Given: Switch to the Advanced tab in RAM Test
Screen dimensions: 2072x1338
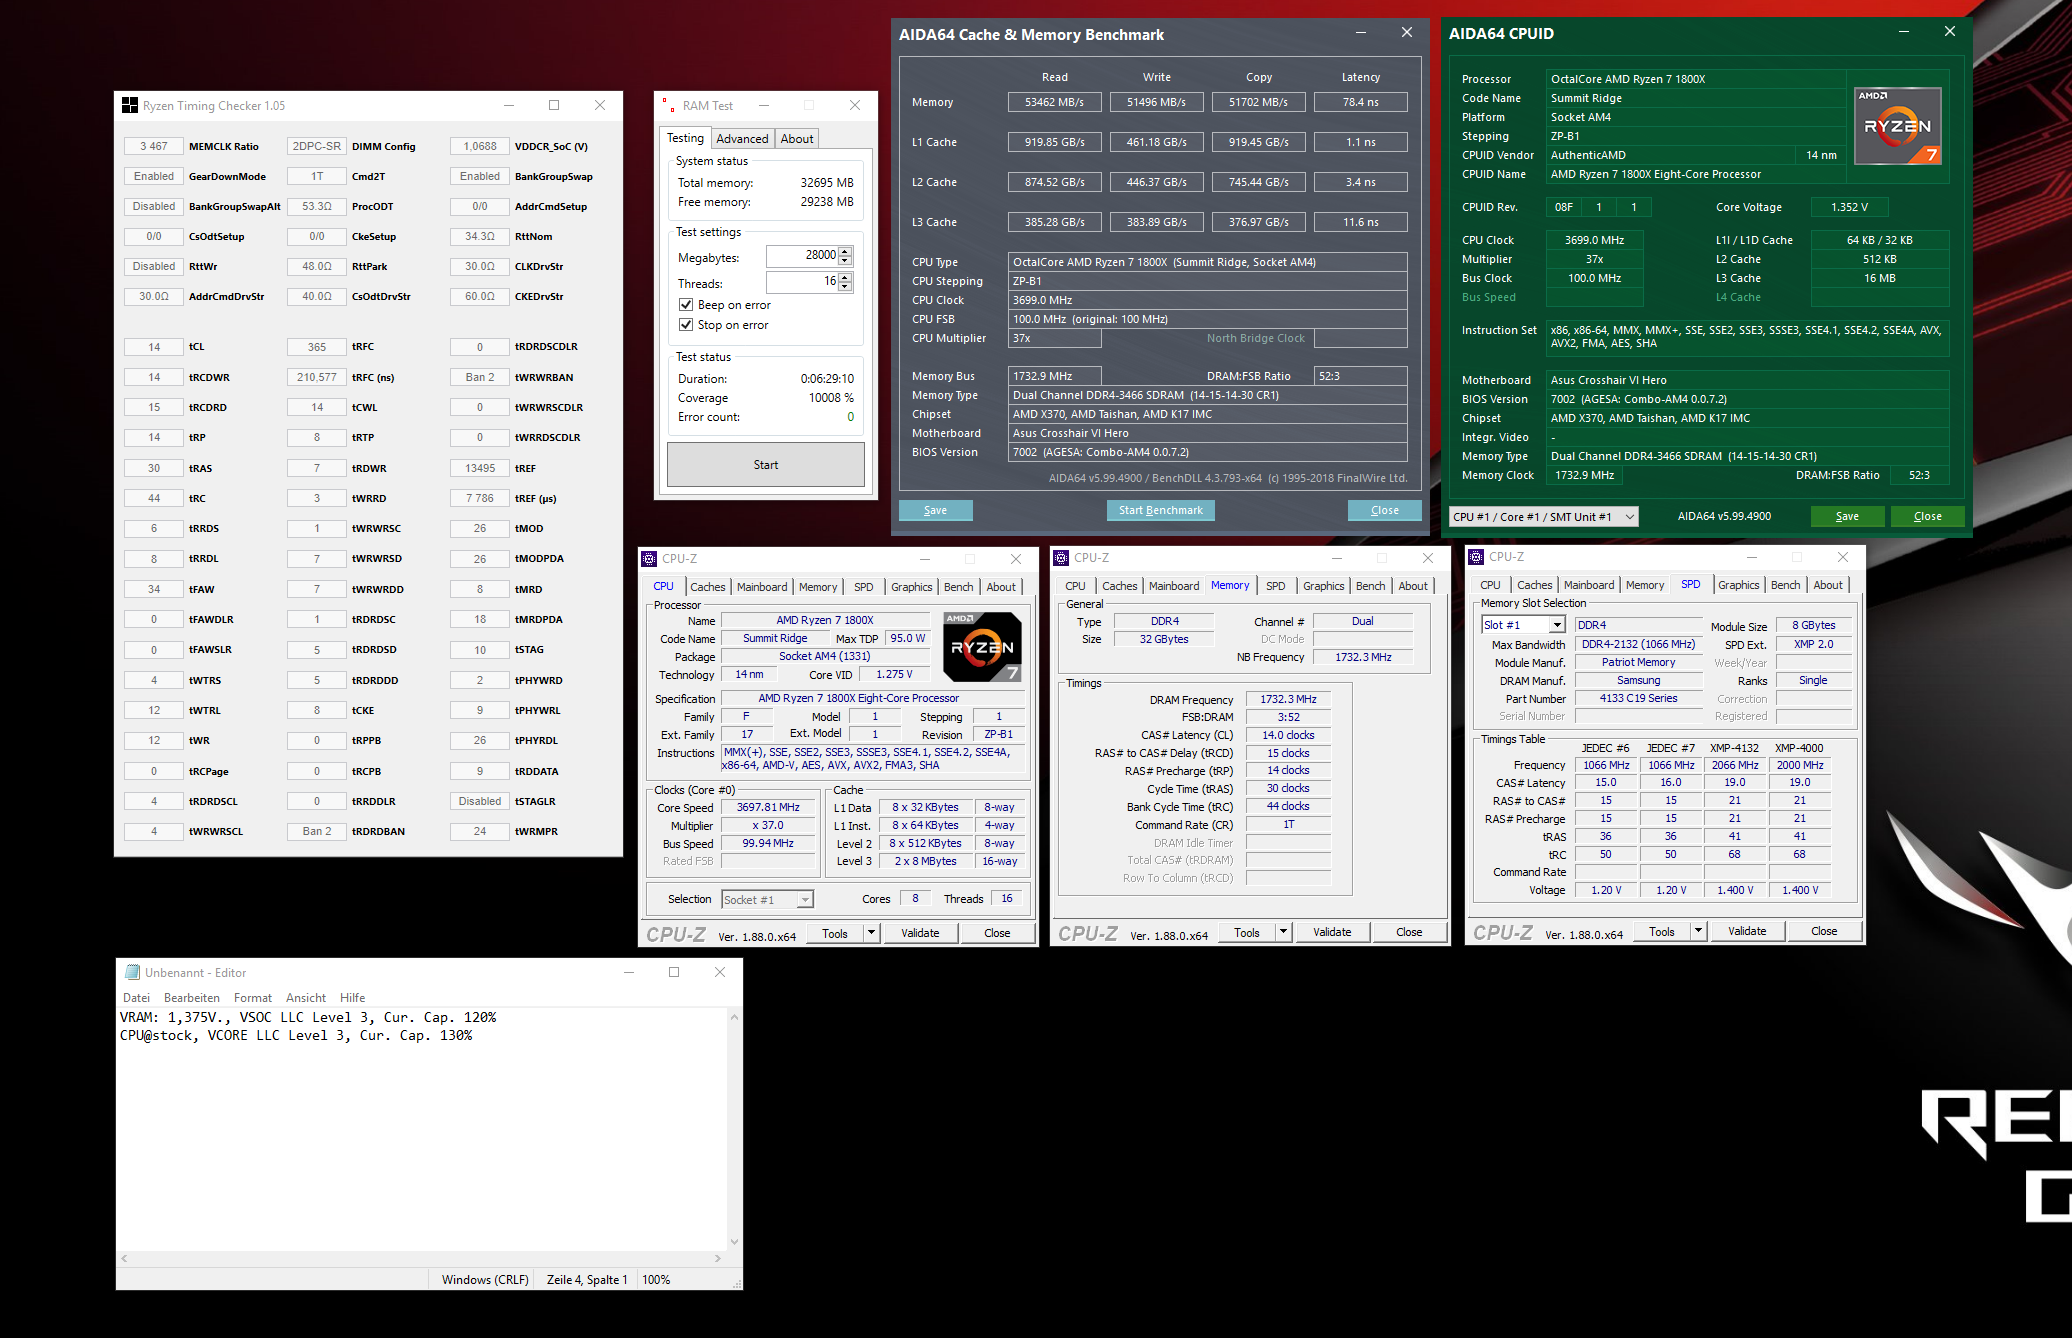Looking at the screenshot, I should [742, 138].
